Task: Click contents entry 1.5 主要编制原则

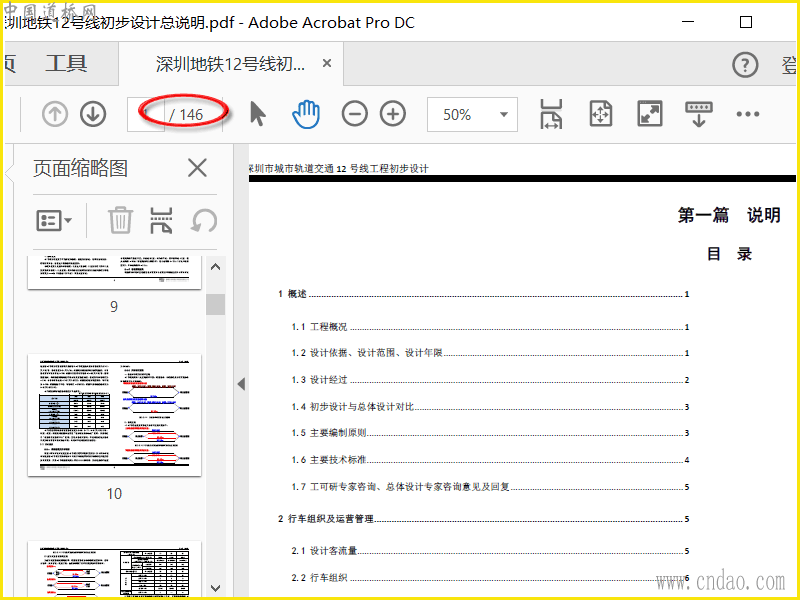Action: pyautogui.click(x=490, y=433)
